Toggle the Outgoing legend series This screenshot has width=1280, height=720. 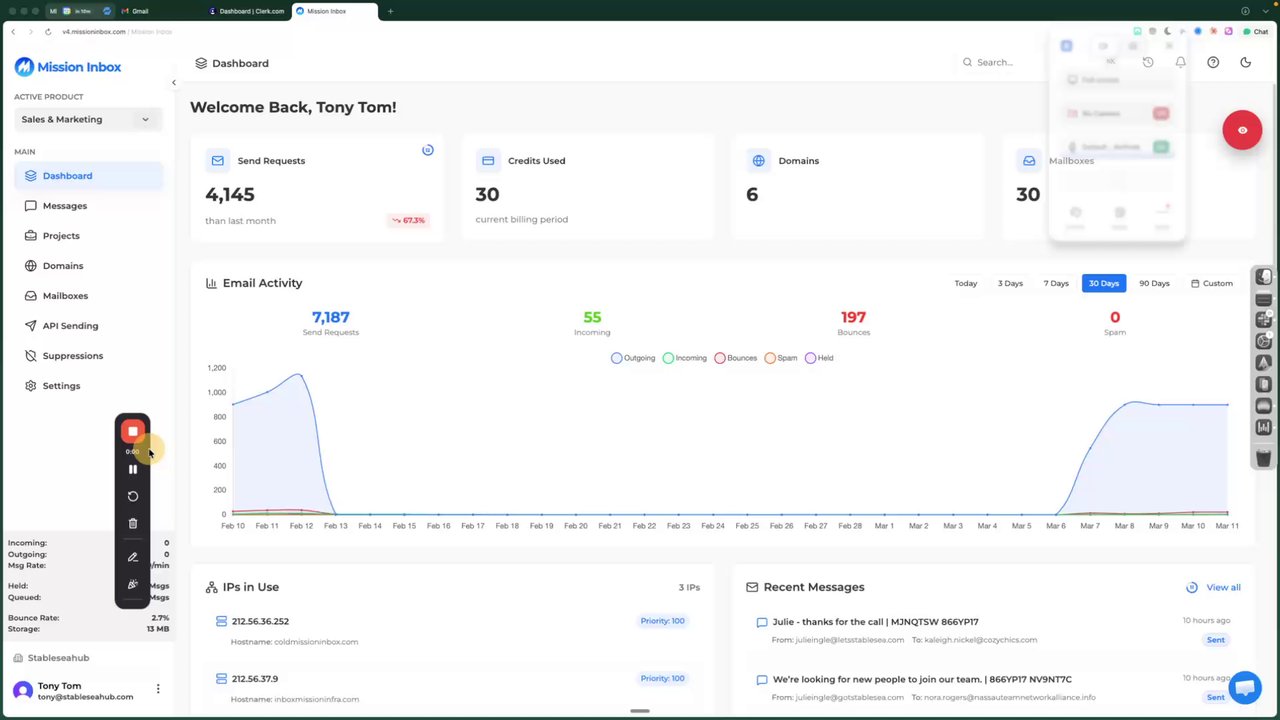coord(633,358)
